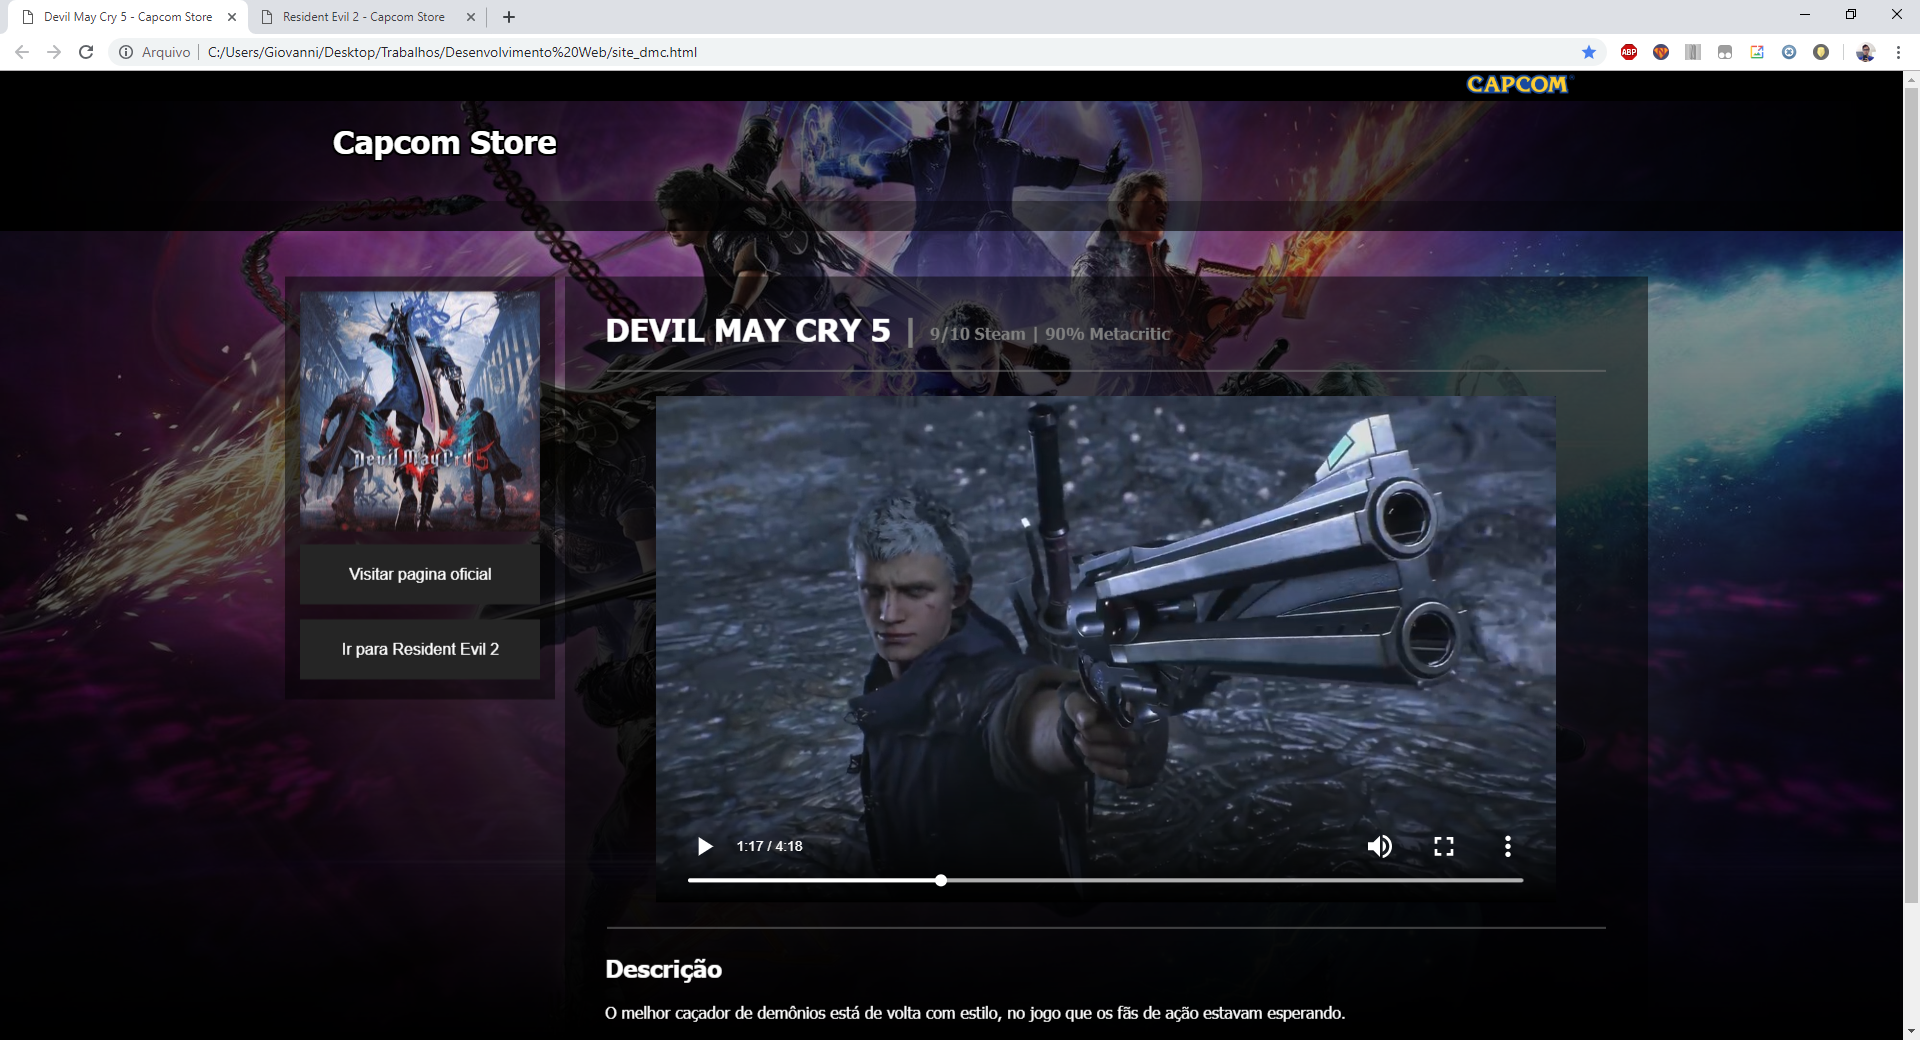Close the Devil May Cry 5 tab
Image resolution: width=1920 pixels, height=1040 pixels.
point(232,17)
